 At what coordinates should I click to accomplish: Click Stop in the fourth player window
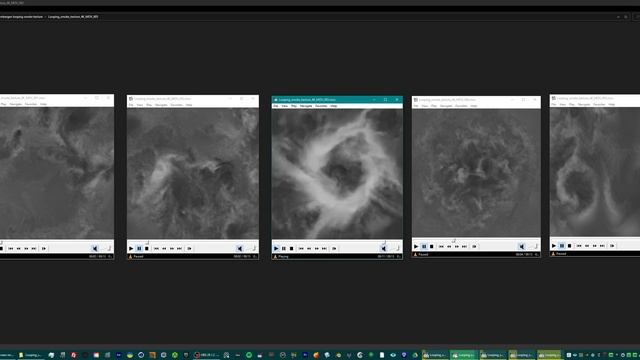click(432, 247)
